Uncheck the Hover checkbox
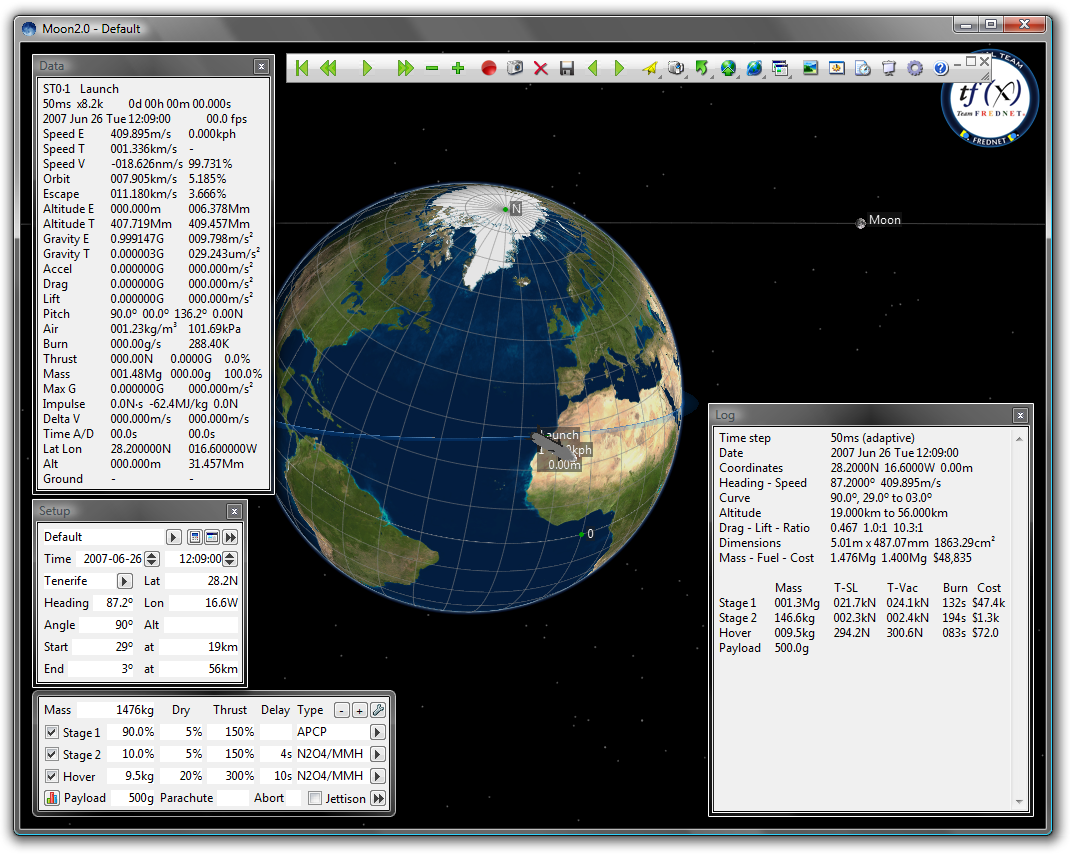 [52, 776]
